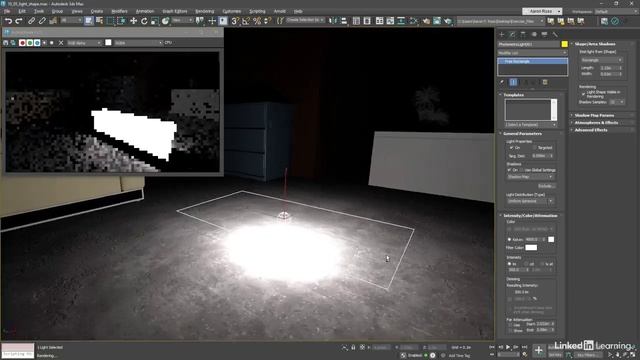Viewport: 640px width, 360px height.
Task: Toggle the Percent Snap icon
Action: point(257,21)
